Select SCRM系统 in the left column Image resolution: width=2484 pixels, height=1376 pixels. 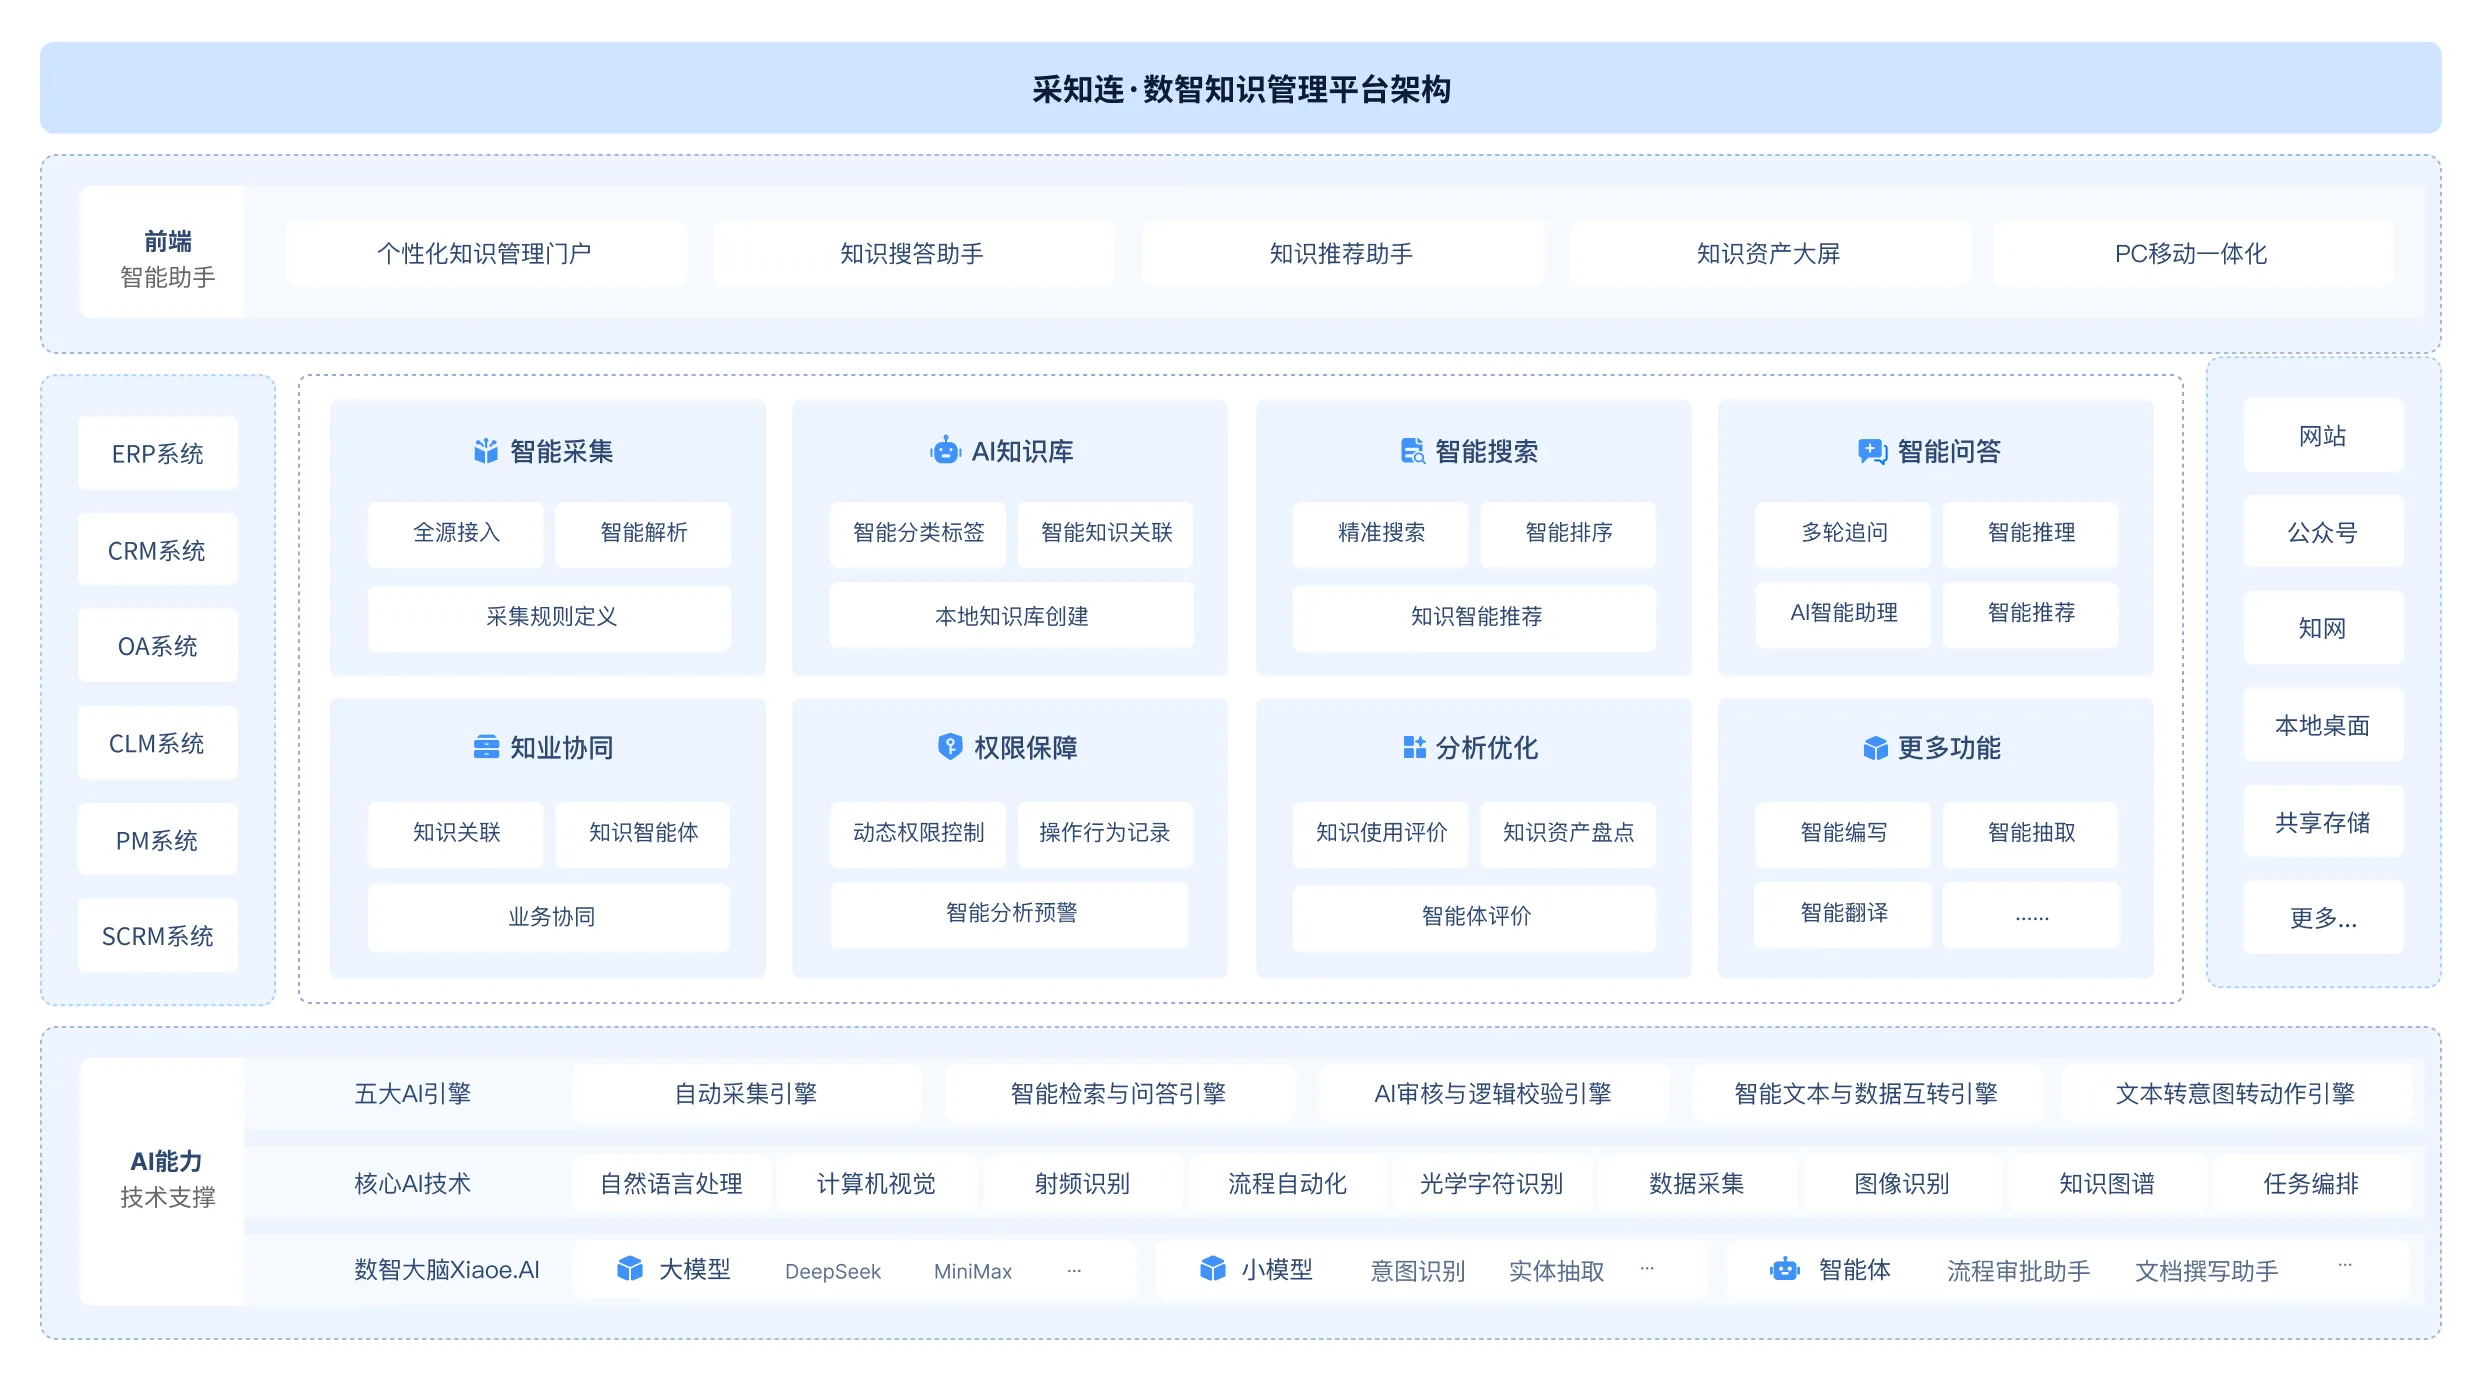(x=158, y=936)
